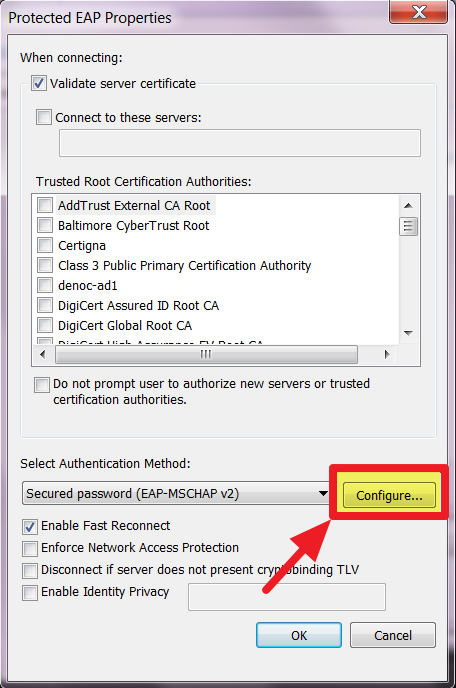Click the Configure... button
Screen dimensions: 456x688
[x=389, y=495]
